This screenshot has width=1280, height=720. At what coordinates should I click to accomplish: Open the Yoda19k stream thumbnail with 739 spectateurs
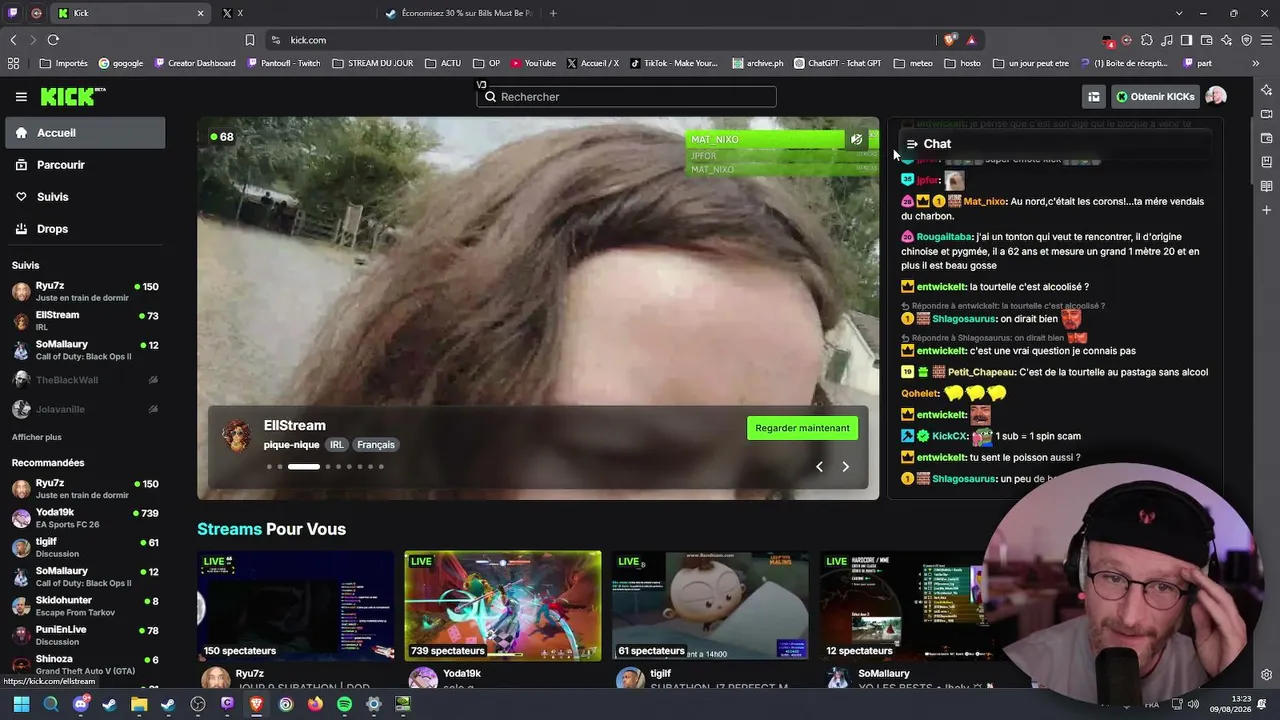[x=503, y=605]
